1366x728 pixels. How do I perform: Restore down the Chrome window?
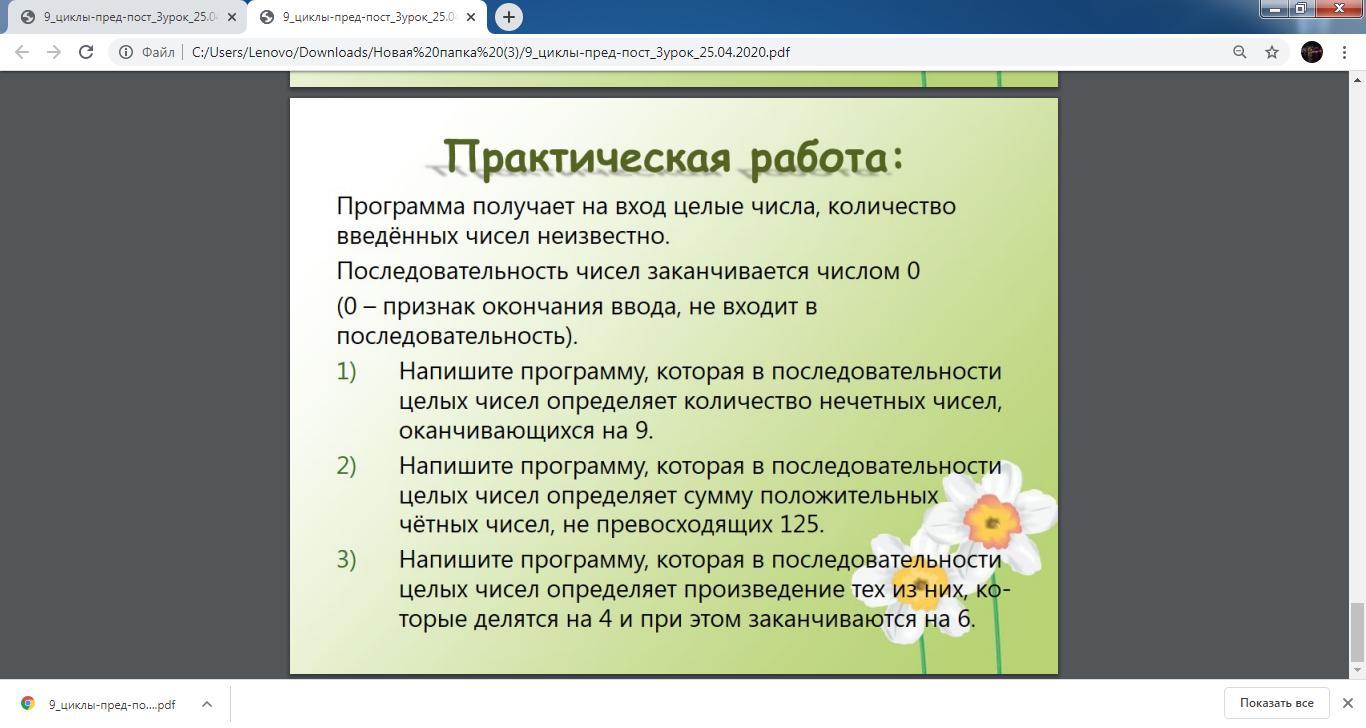[x=1301, y=9]
